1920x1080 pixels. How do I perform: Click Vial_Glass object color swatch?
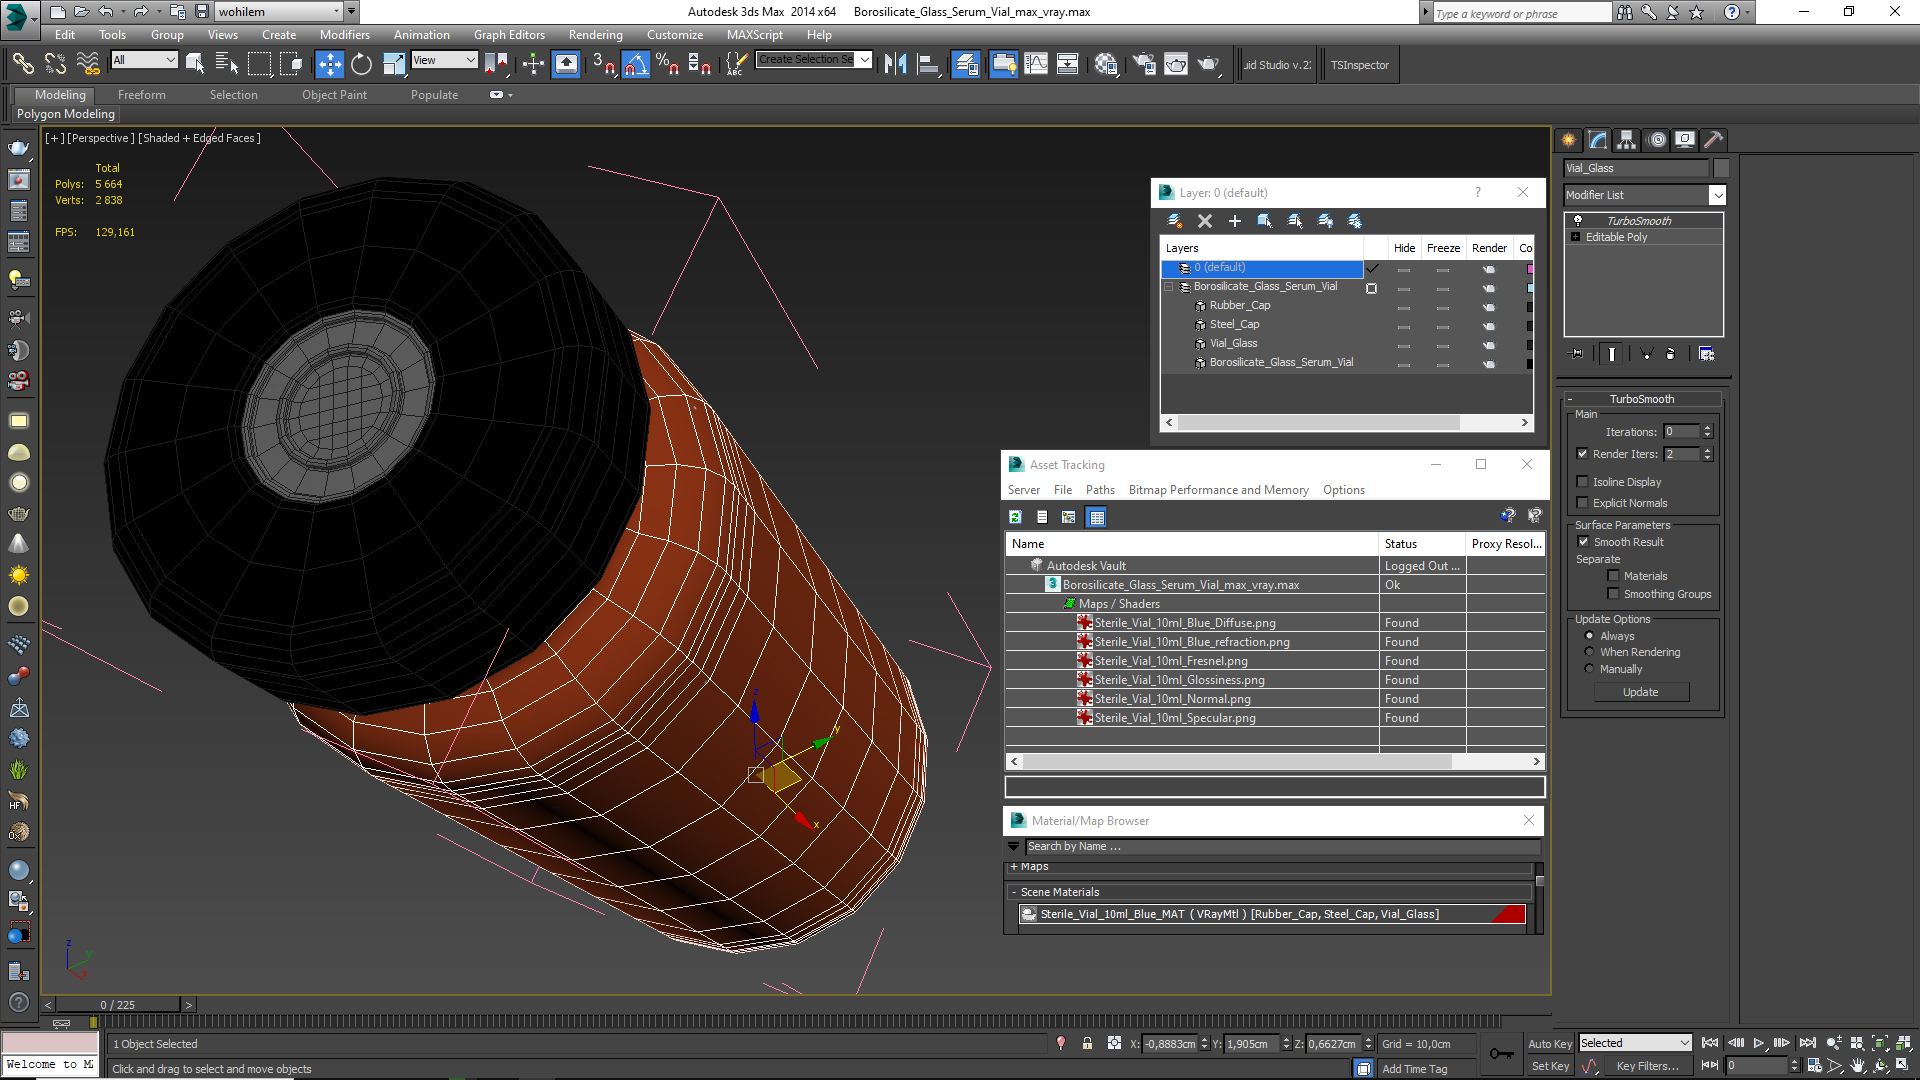click(x=1721, y=168)
